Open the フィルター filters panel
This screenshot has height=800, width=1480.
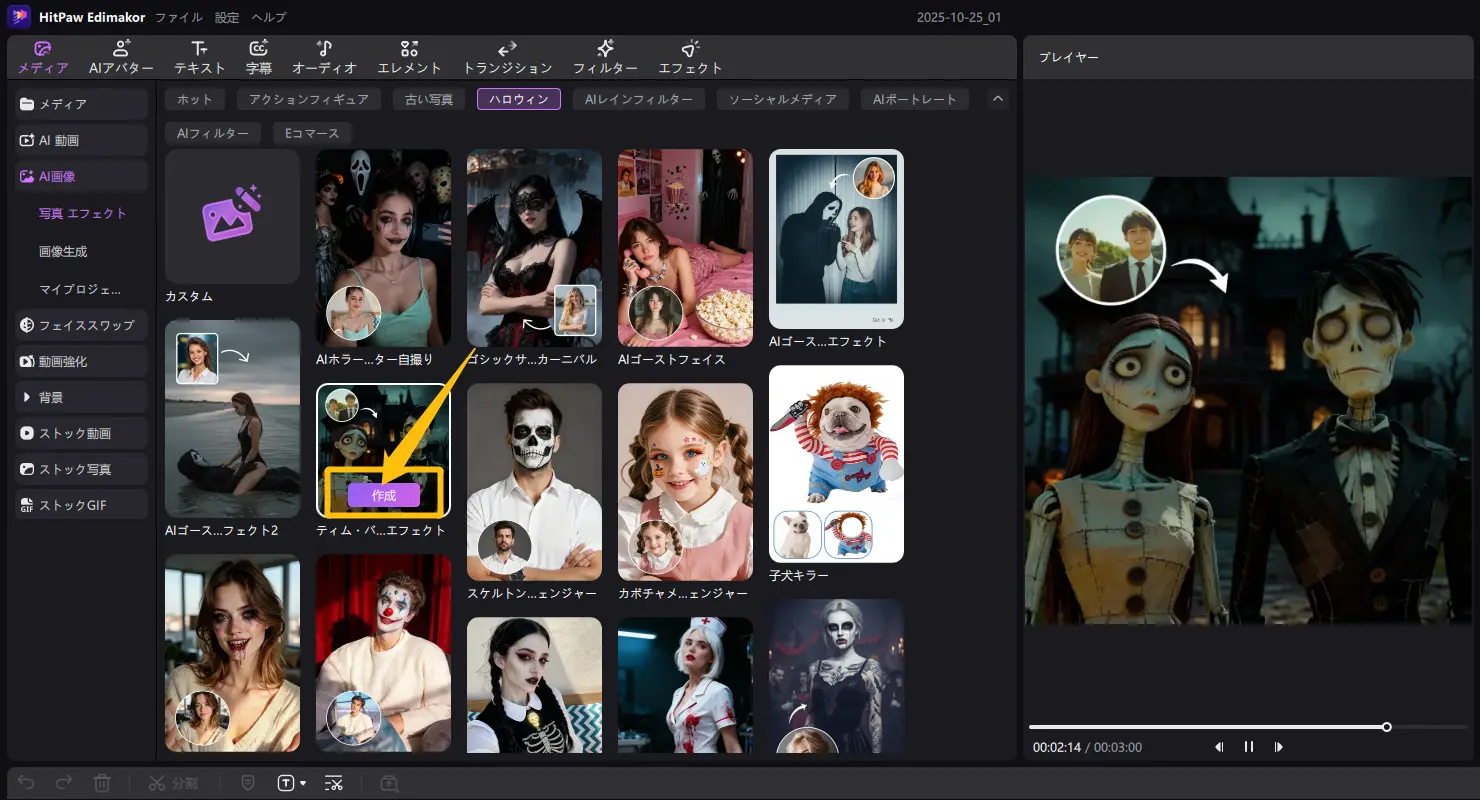click(605, 58)
